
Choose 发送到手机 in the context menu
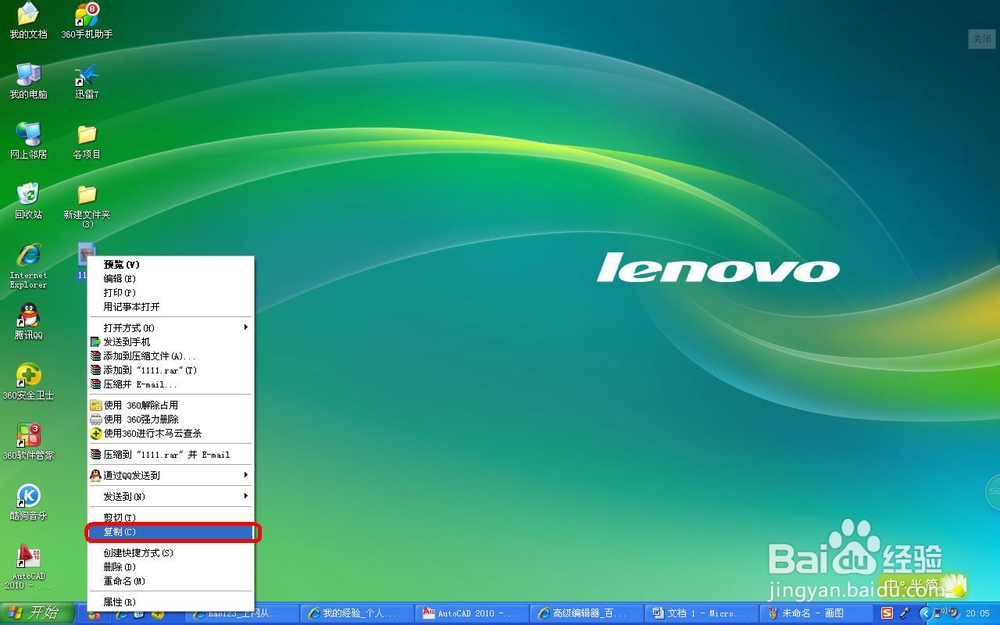(x=170, y=341)
